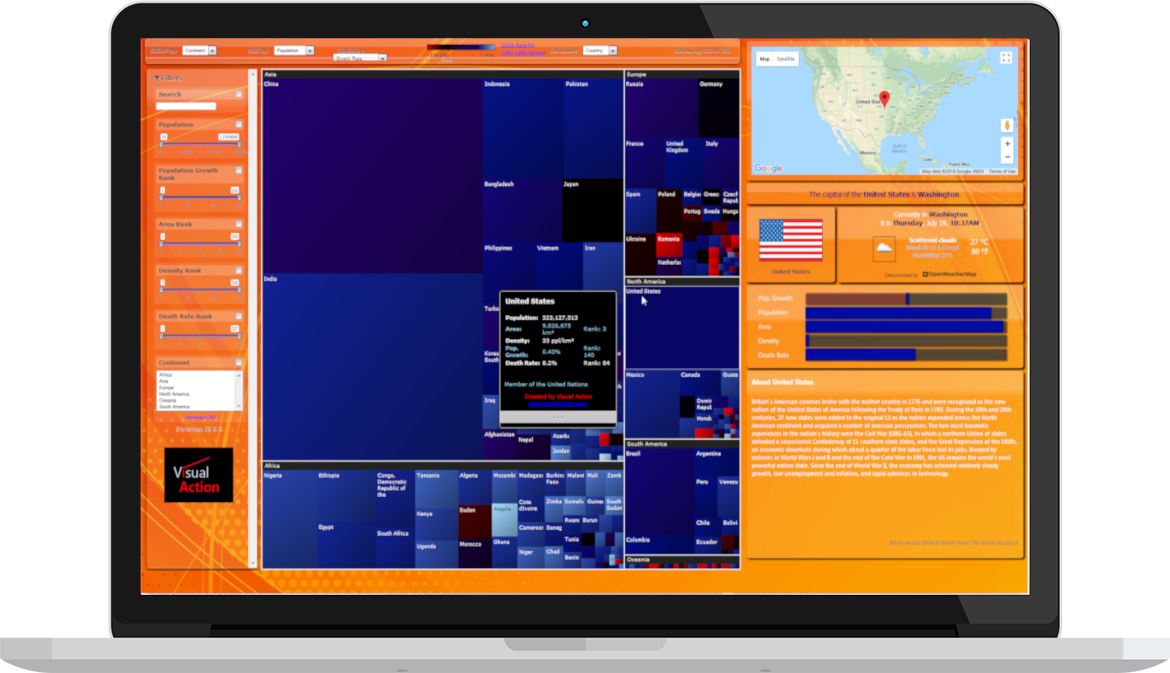Image resolution: width=1170 pixels, height=673 pixels.
Task: Collapse the Filters panel triangle
Action: pyautogui.click(x=157, y=78)
